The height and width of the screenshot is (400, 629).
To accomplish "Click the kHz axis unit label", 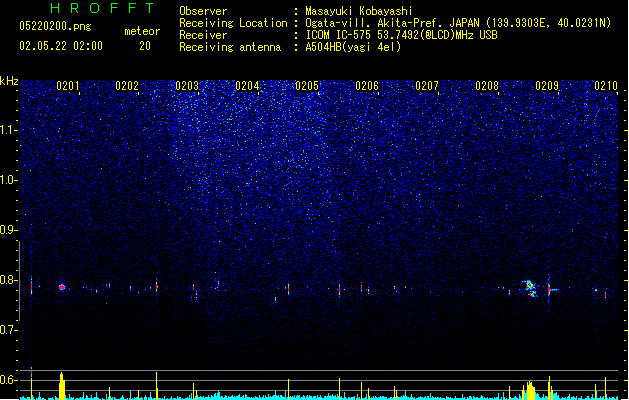I will point(9,81).
